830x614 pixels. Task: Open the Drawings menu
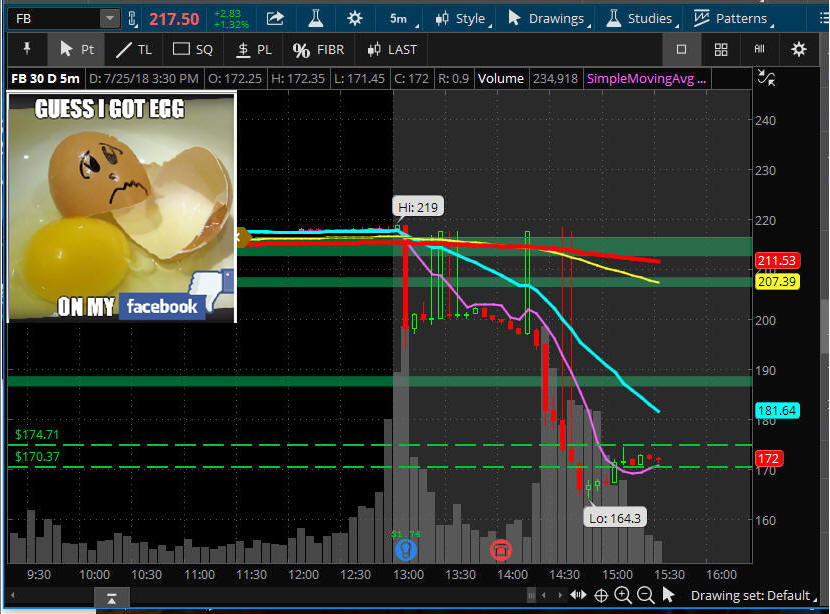click(x=549, y=19)
